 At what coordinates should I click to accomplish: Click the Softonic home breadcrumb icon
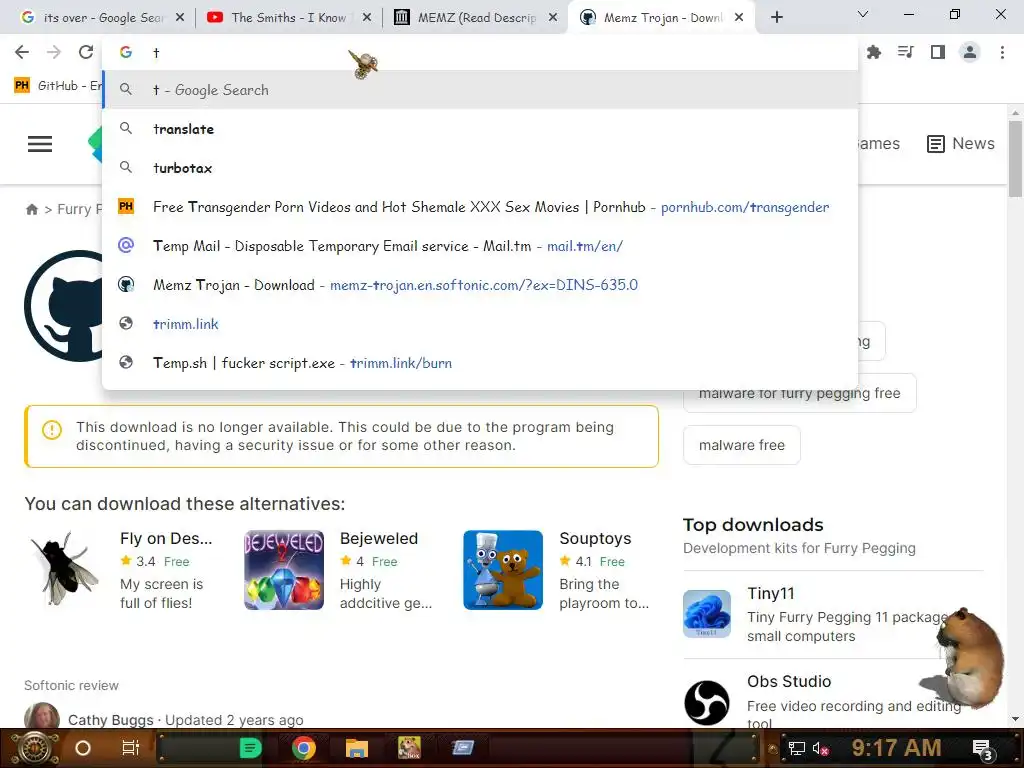(31, 210)
